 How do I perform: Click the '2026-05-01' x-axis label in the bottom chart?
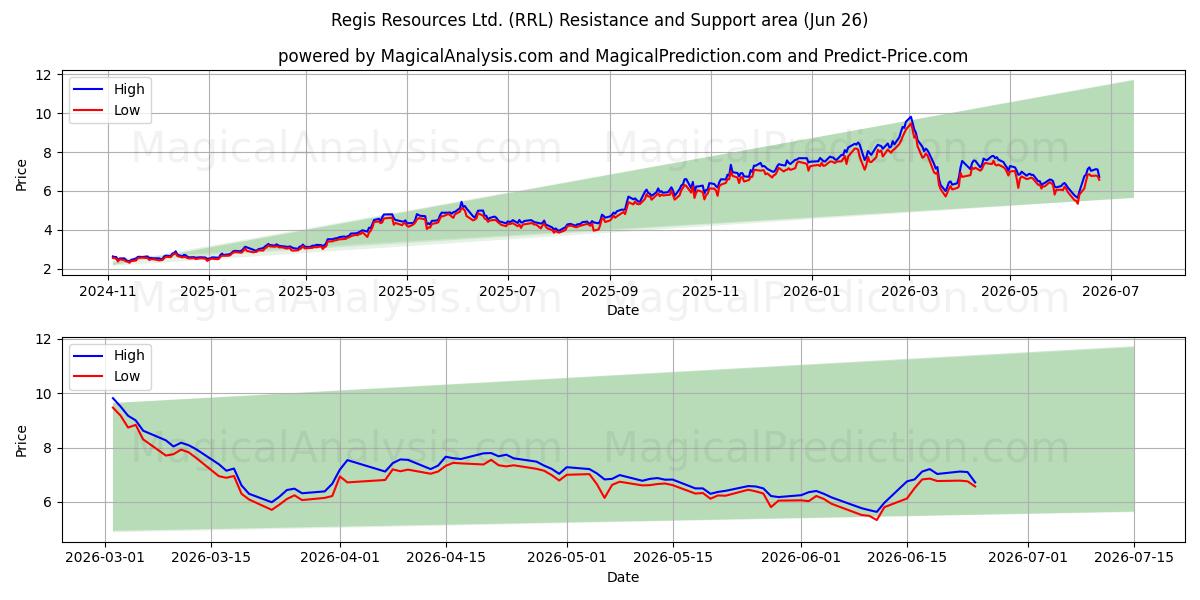tap(567, 558)
